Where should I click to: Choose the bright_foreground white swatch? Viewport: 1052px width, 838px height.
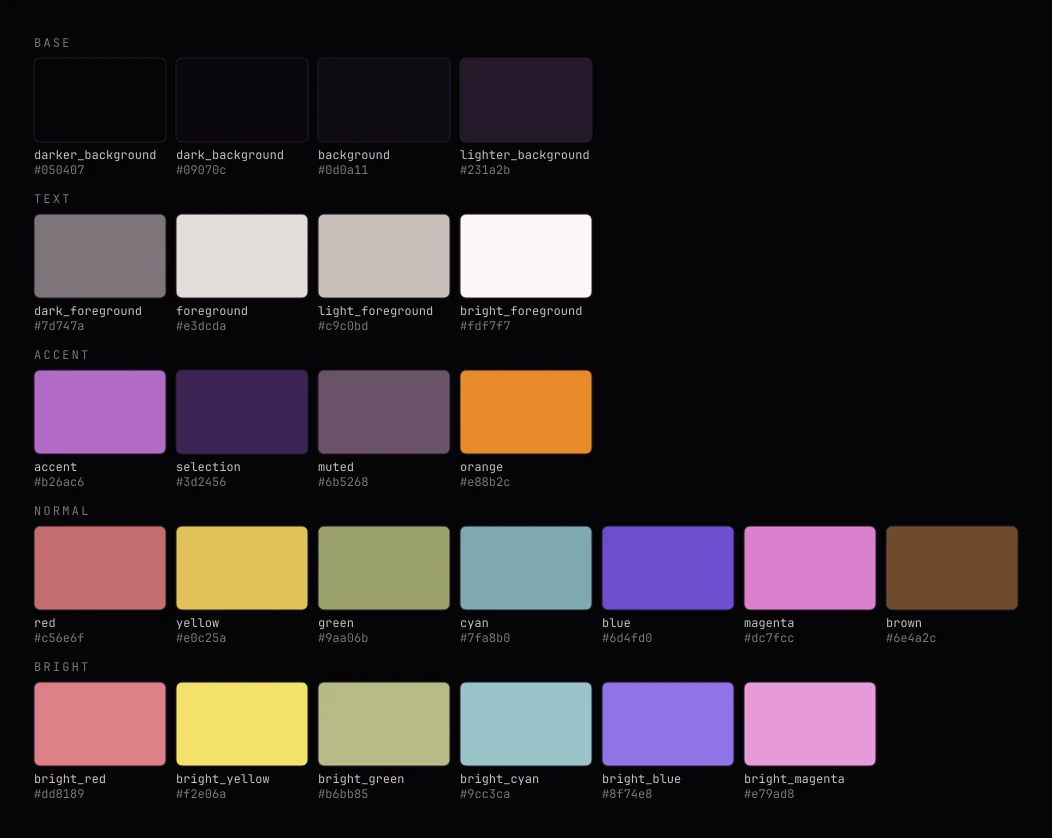[x=526, y=256]
